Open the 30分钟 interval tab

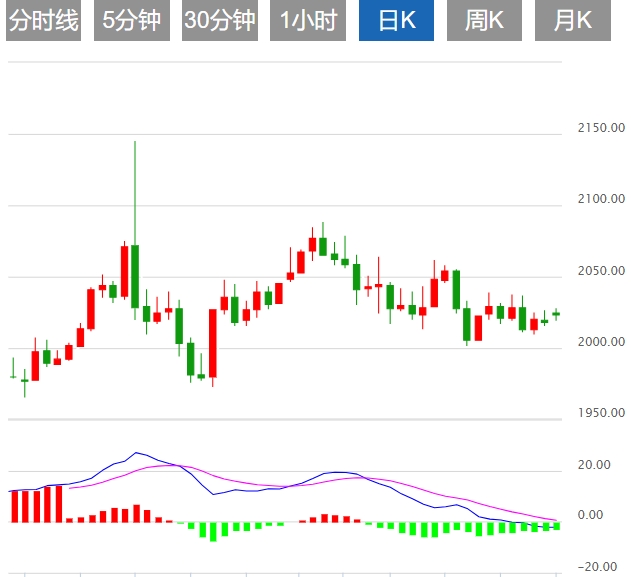click(x=220, y=21)
